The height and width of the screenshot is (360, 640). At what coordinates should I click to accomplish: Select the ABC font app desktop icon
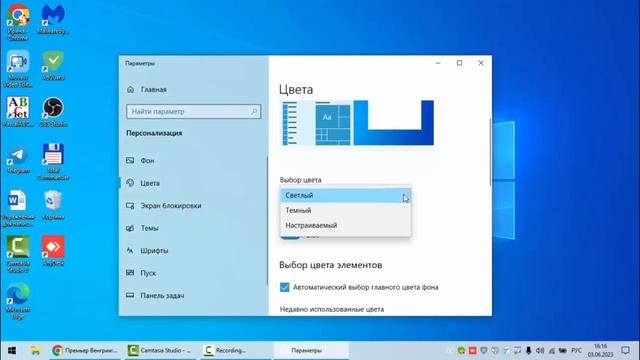18,112
